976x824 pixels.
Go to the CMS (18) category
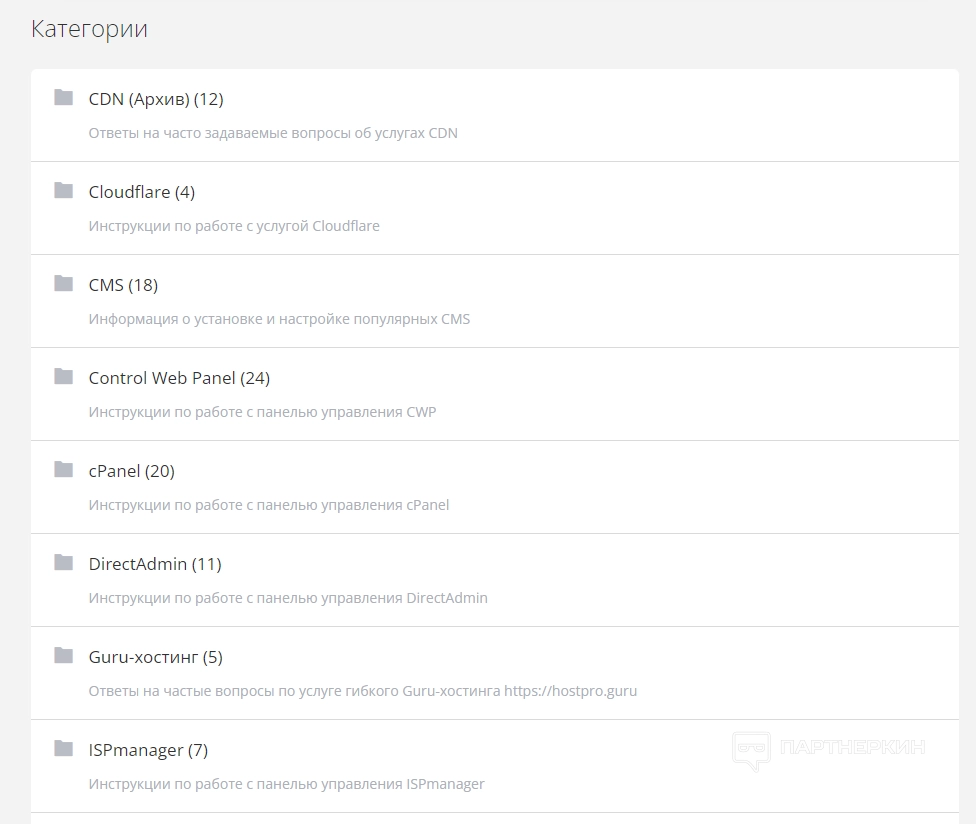tap(123, 285)
